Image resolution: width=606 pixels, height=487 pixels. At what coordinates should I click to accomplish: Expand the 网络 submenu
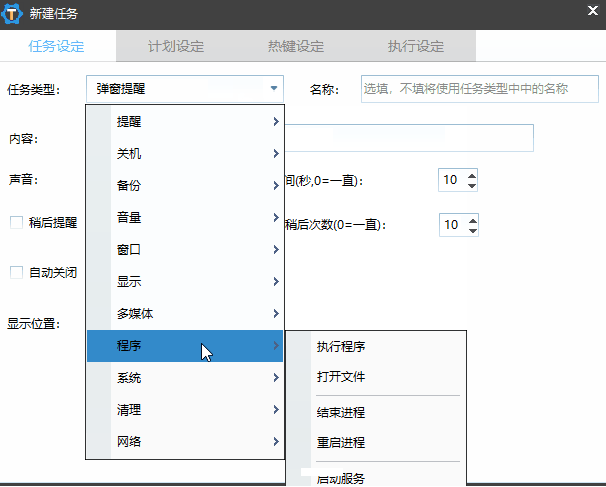point(185,441)
